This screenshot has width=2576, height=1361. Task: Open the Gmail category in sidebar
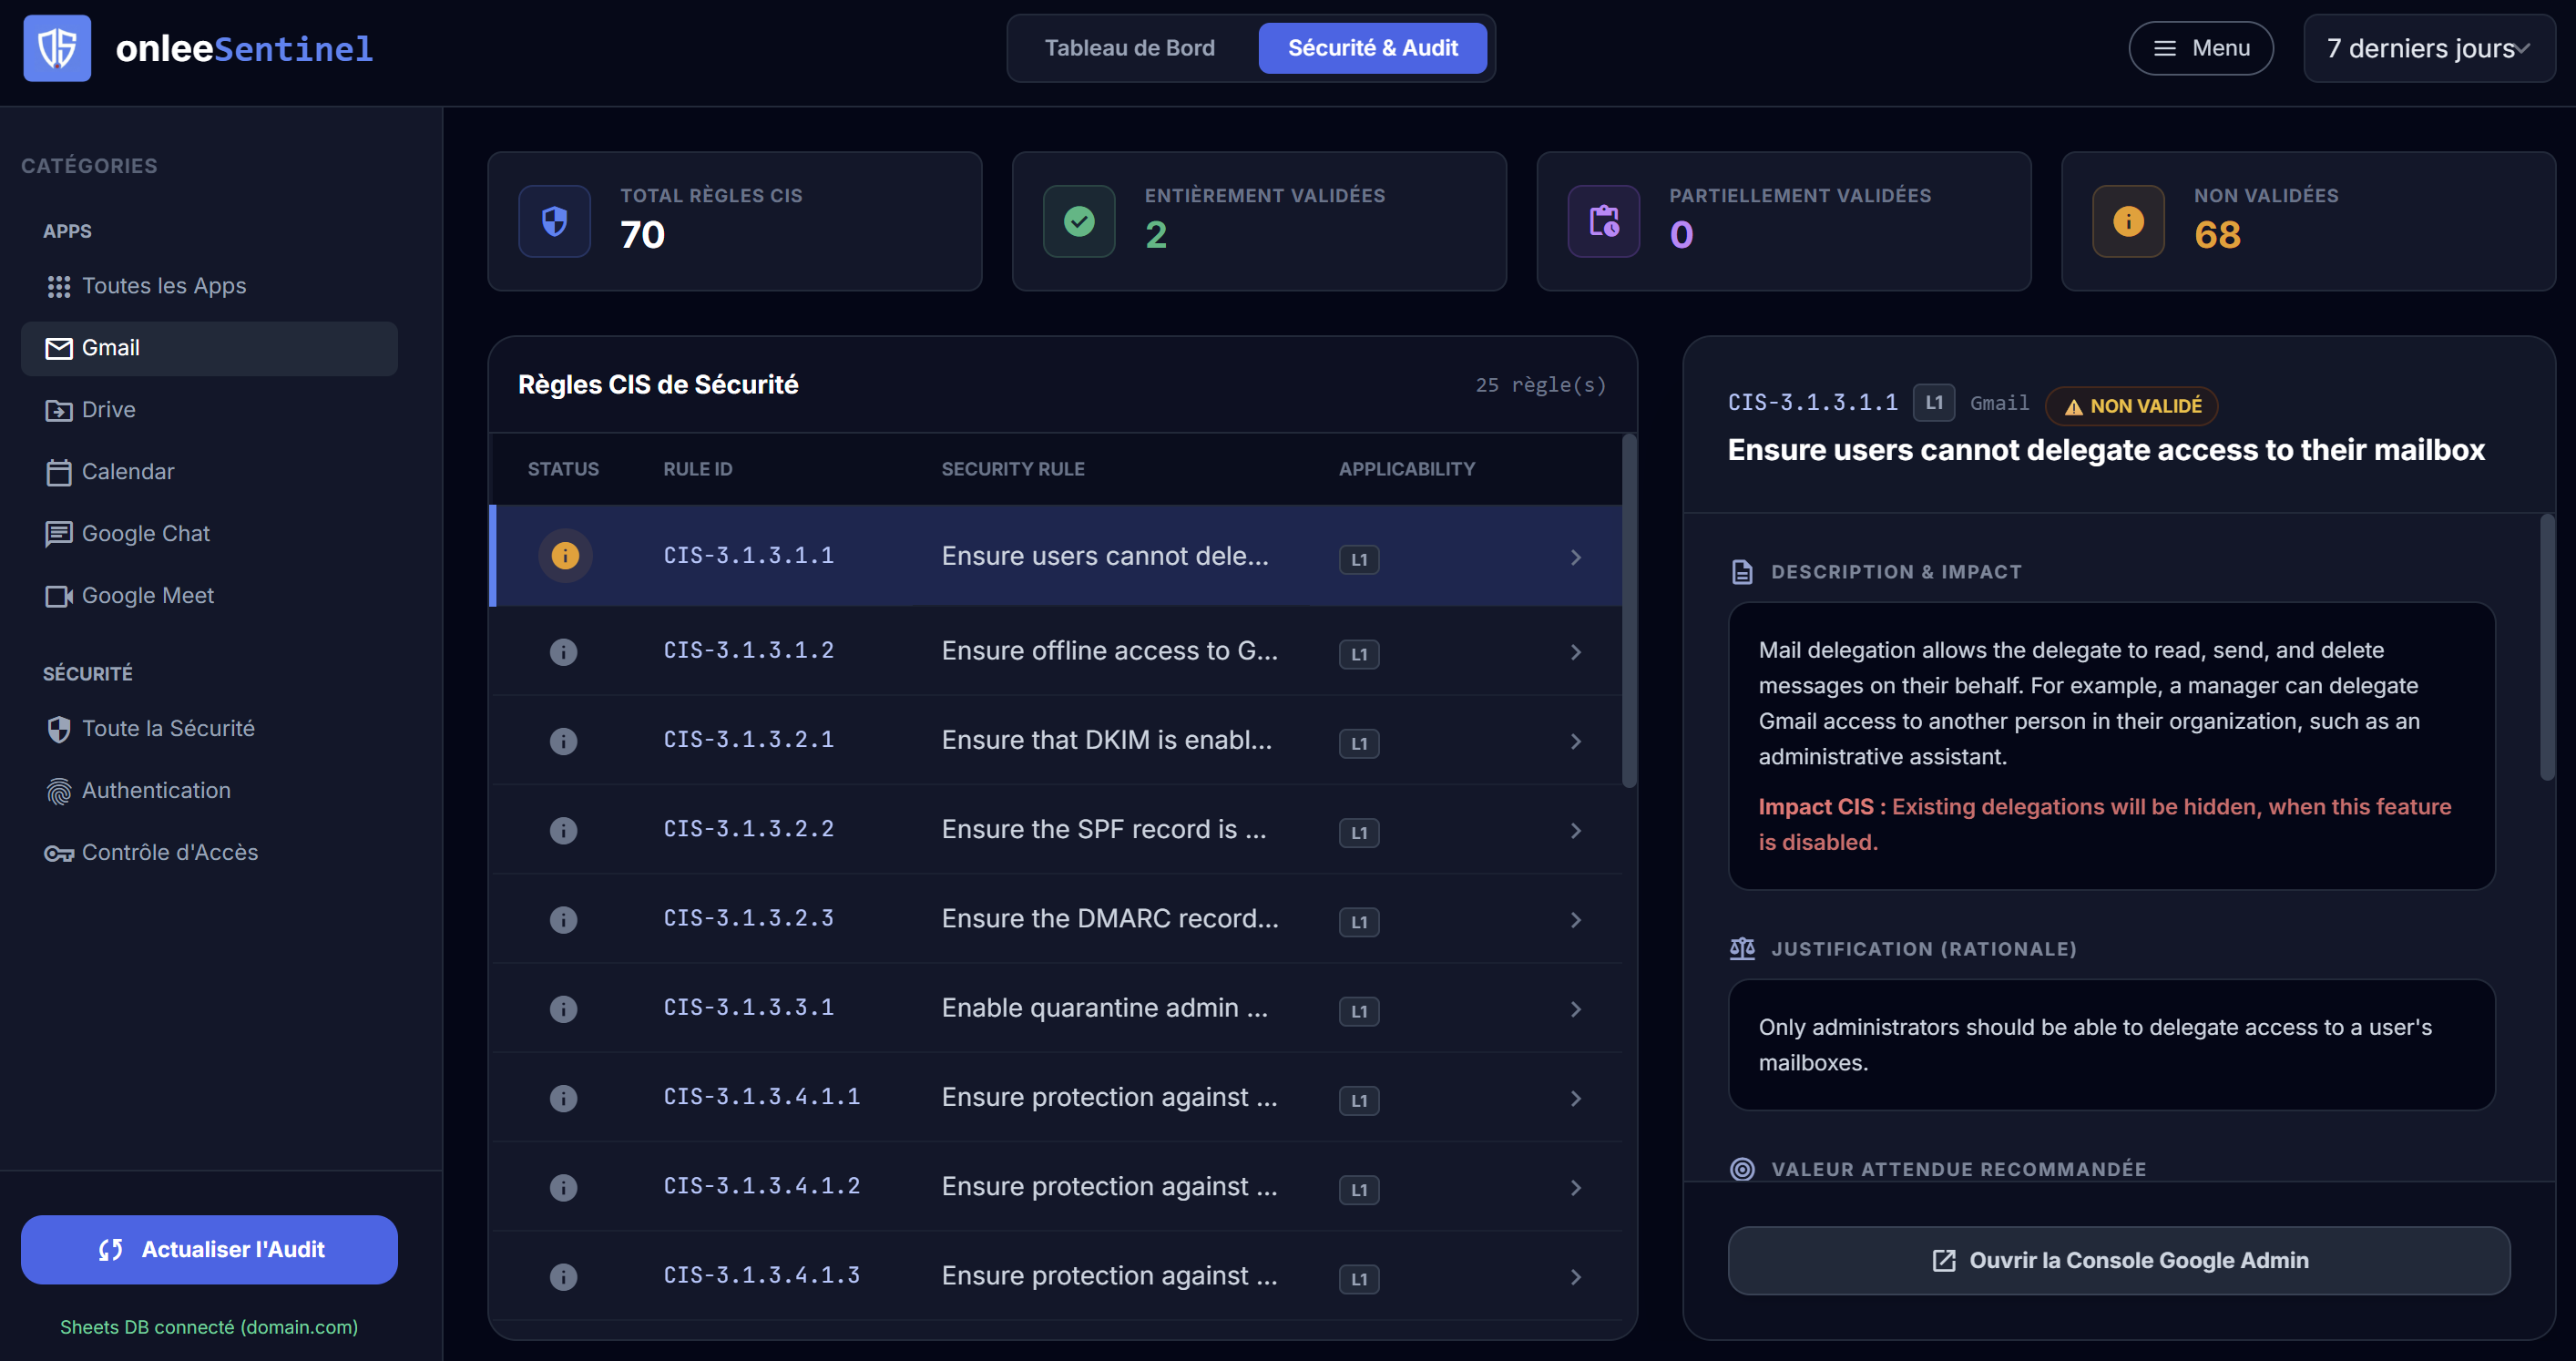coord(209,348)
